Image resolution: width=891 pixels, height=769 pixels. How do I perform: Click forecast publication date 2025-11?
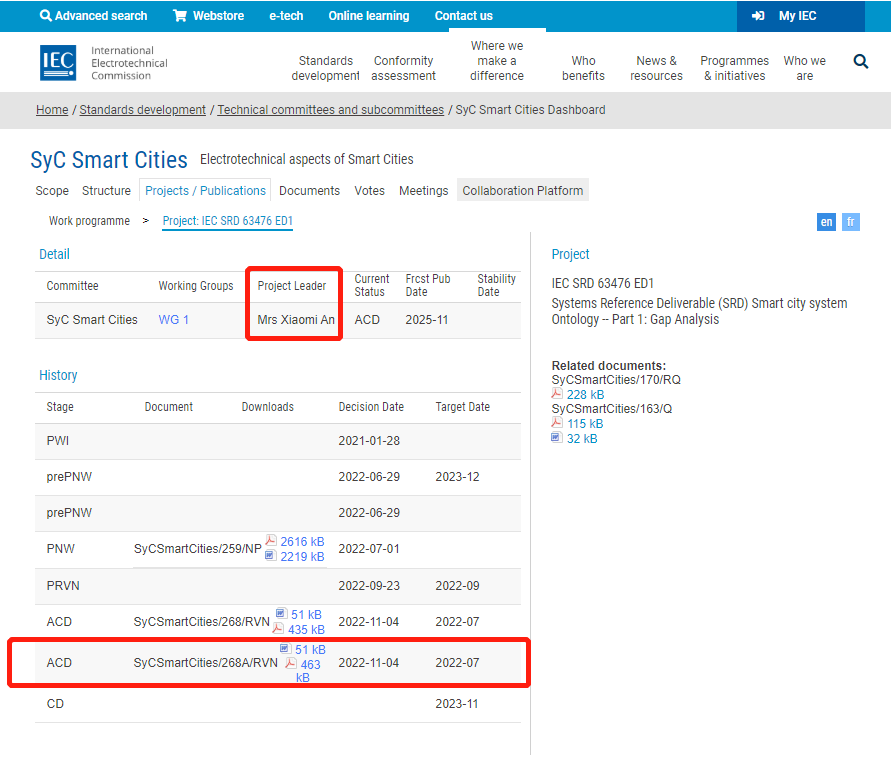427,320
